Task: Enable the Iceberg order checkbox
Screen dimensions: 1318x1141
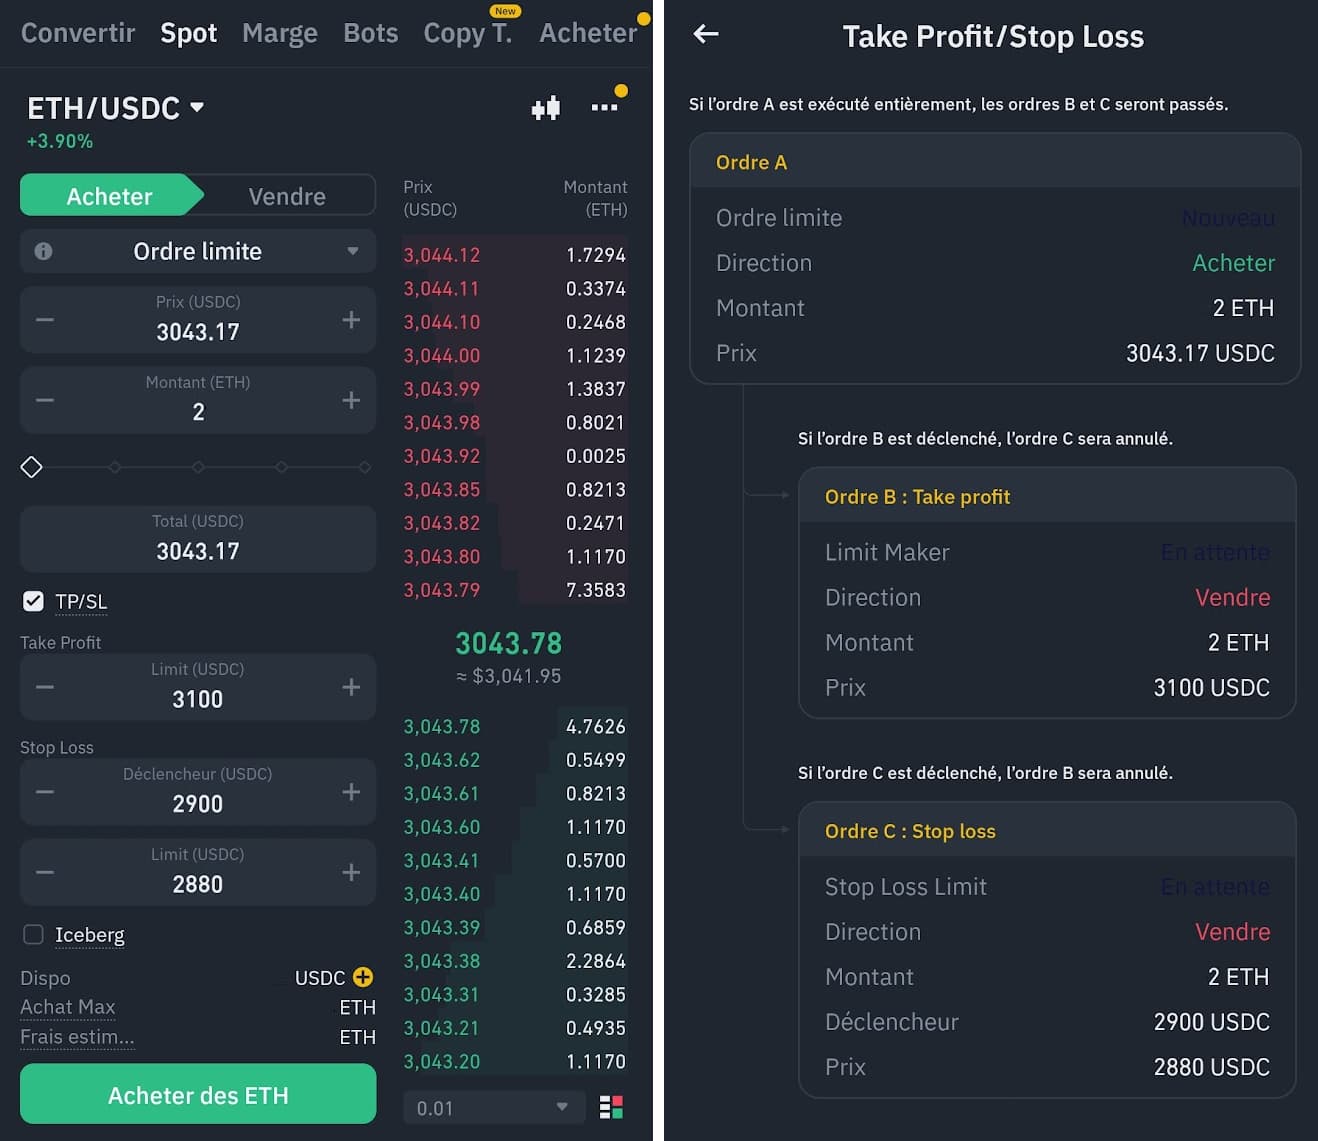Action: click(x=33, y=934)
